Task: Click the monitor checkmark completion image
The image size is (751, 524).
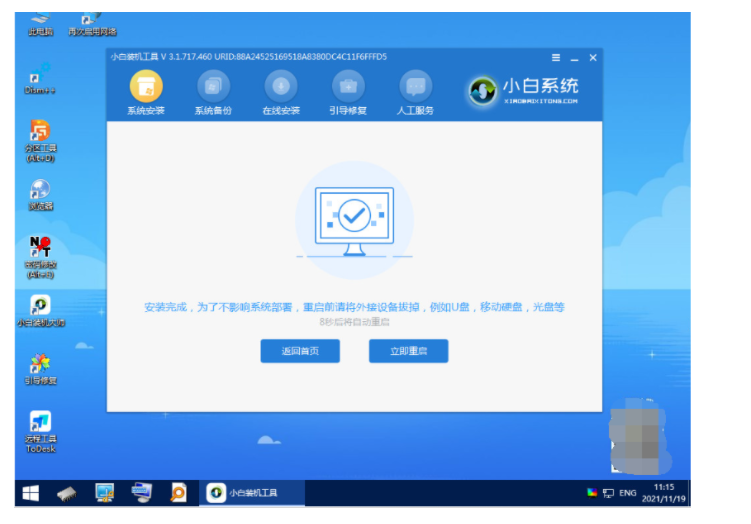Action: (354, 220)
